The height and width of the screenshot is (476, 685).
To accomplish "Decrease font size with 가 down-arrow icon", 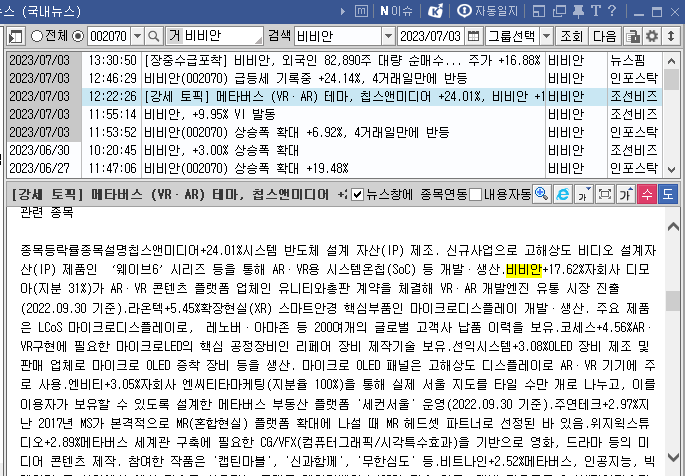I will click(x=584, y=194).
